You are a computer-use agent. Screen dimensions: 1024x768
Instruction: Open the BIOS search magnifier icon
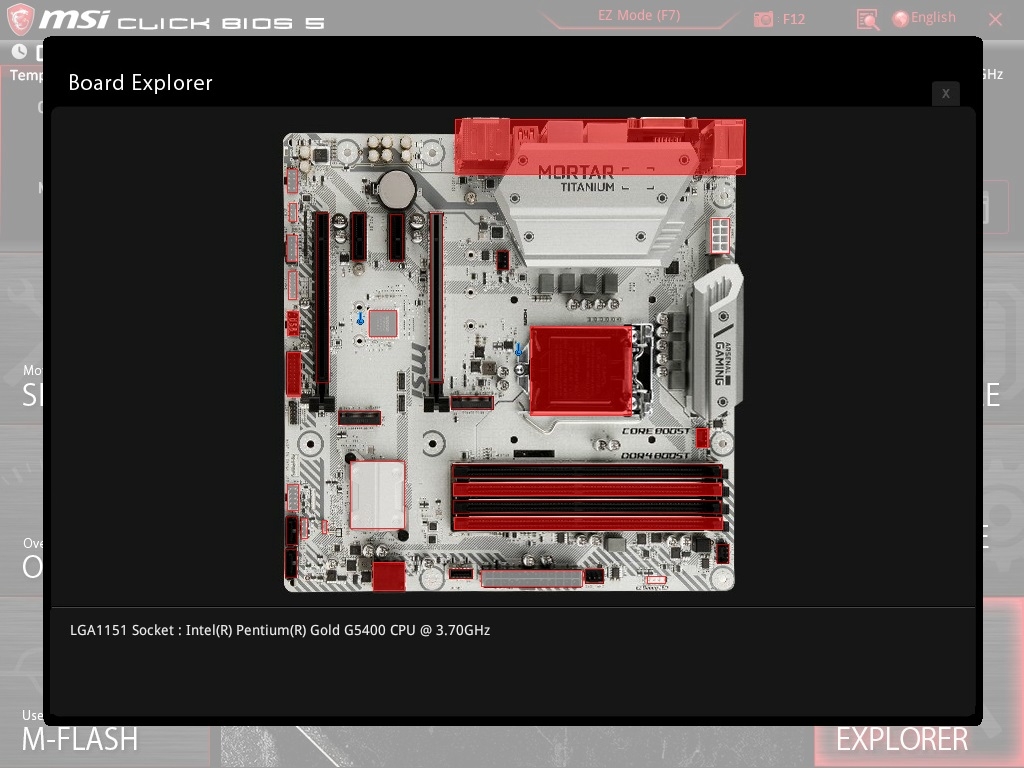tap(867, 20)
